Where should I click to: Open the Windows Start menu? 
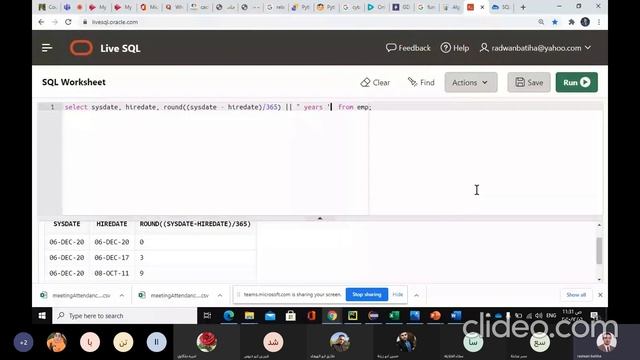42,316
